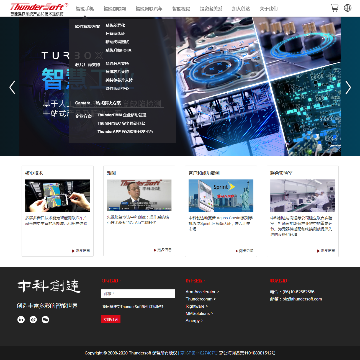The width and height of the screenshot is (360, 360).
Task: Click the red subscribe button in the footer
Action: [111, 319]
